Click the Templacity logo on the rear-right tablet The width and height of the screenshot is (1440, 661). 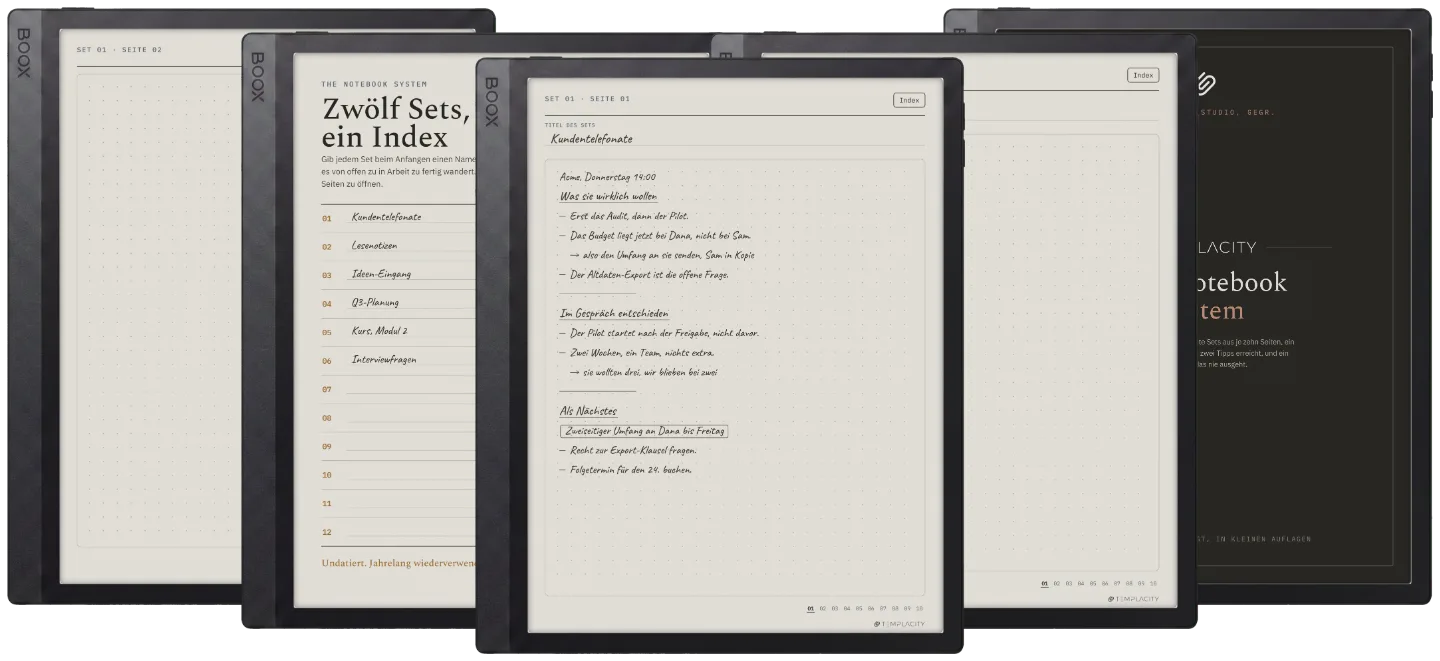pyautogui.click(x=1133, y=599)
